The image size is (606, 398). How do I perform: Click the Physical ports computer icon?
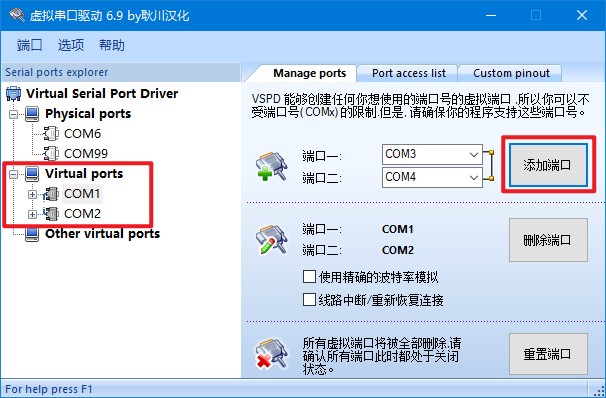pos(32,114)
